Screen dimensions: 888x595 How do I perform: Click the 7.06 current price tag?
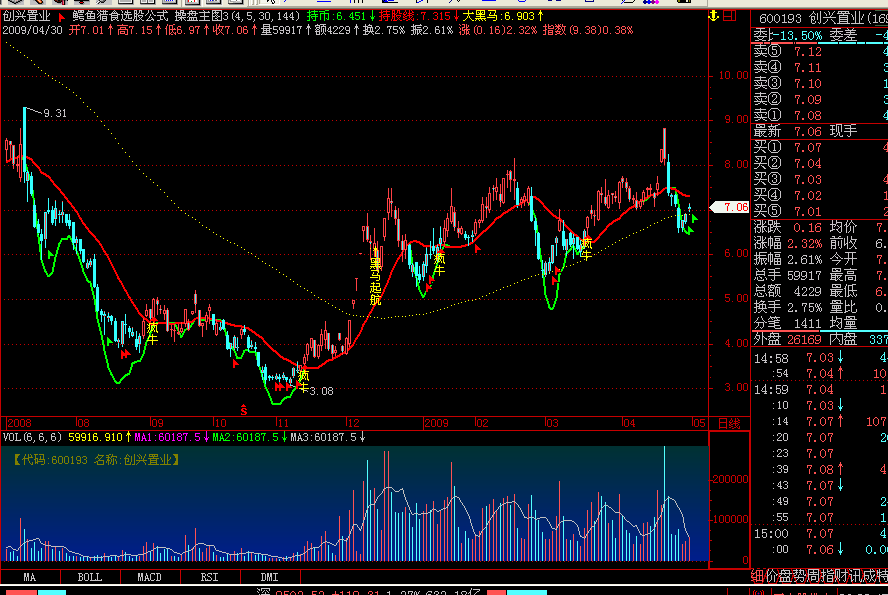[x=731, y=207]
